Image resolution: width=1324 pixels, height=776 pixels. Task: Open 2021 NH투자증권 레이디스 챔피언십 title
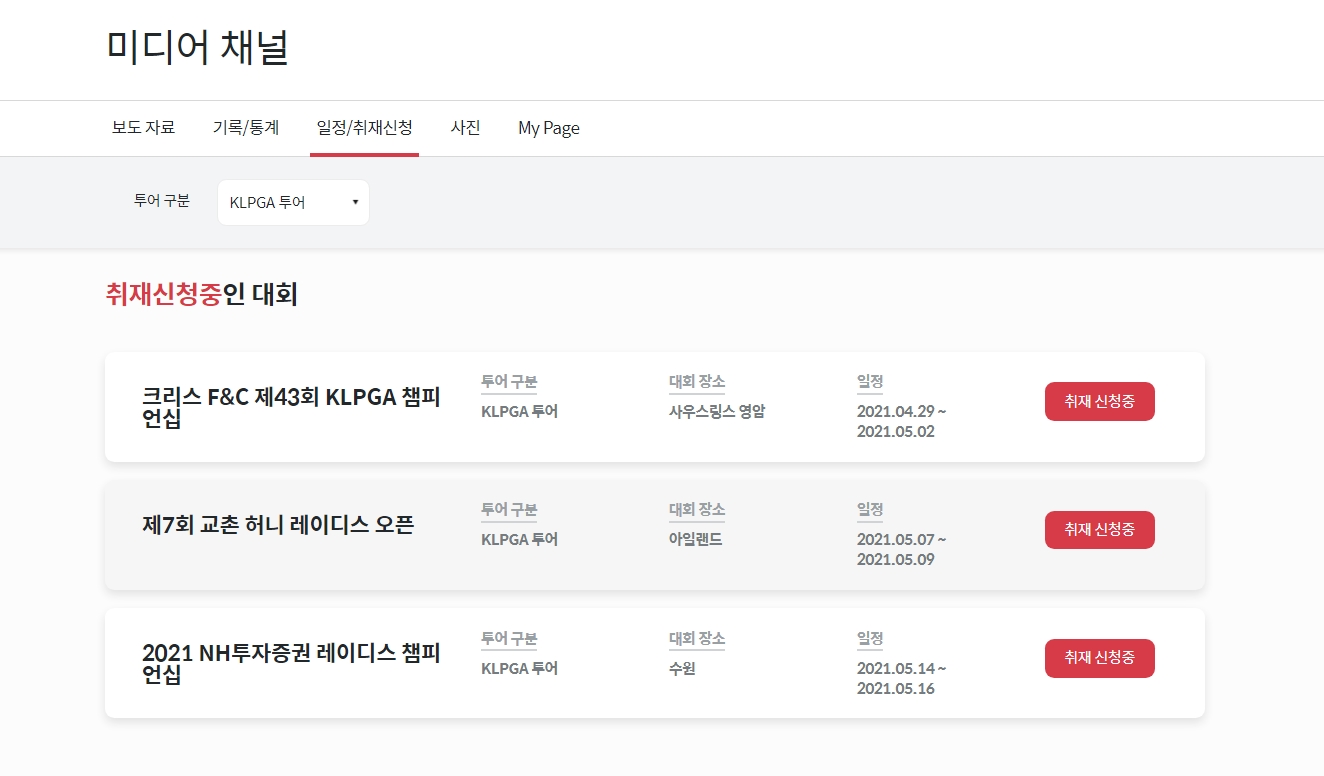coord(291,664)
